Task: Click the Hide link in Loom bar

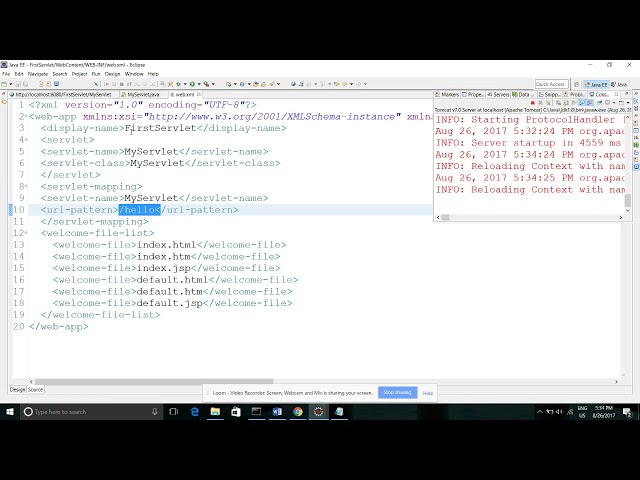Action: (x=427, y=393)
